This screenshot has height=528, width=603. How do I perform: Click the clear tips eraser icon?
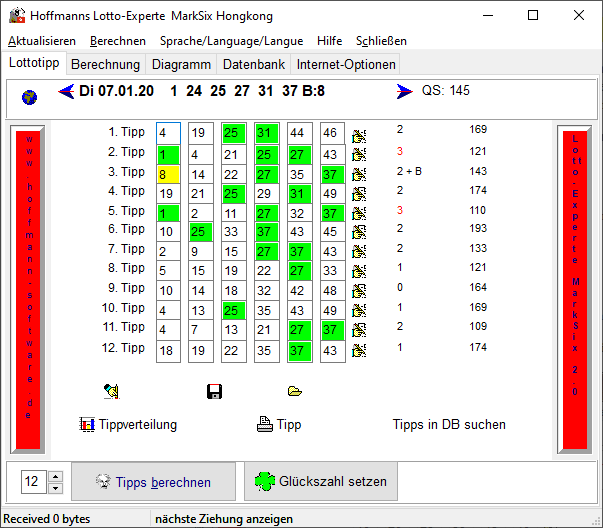112,391
